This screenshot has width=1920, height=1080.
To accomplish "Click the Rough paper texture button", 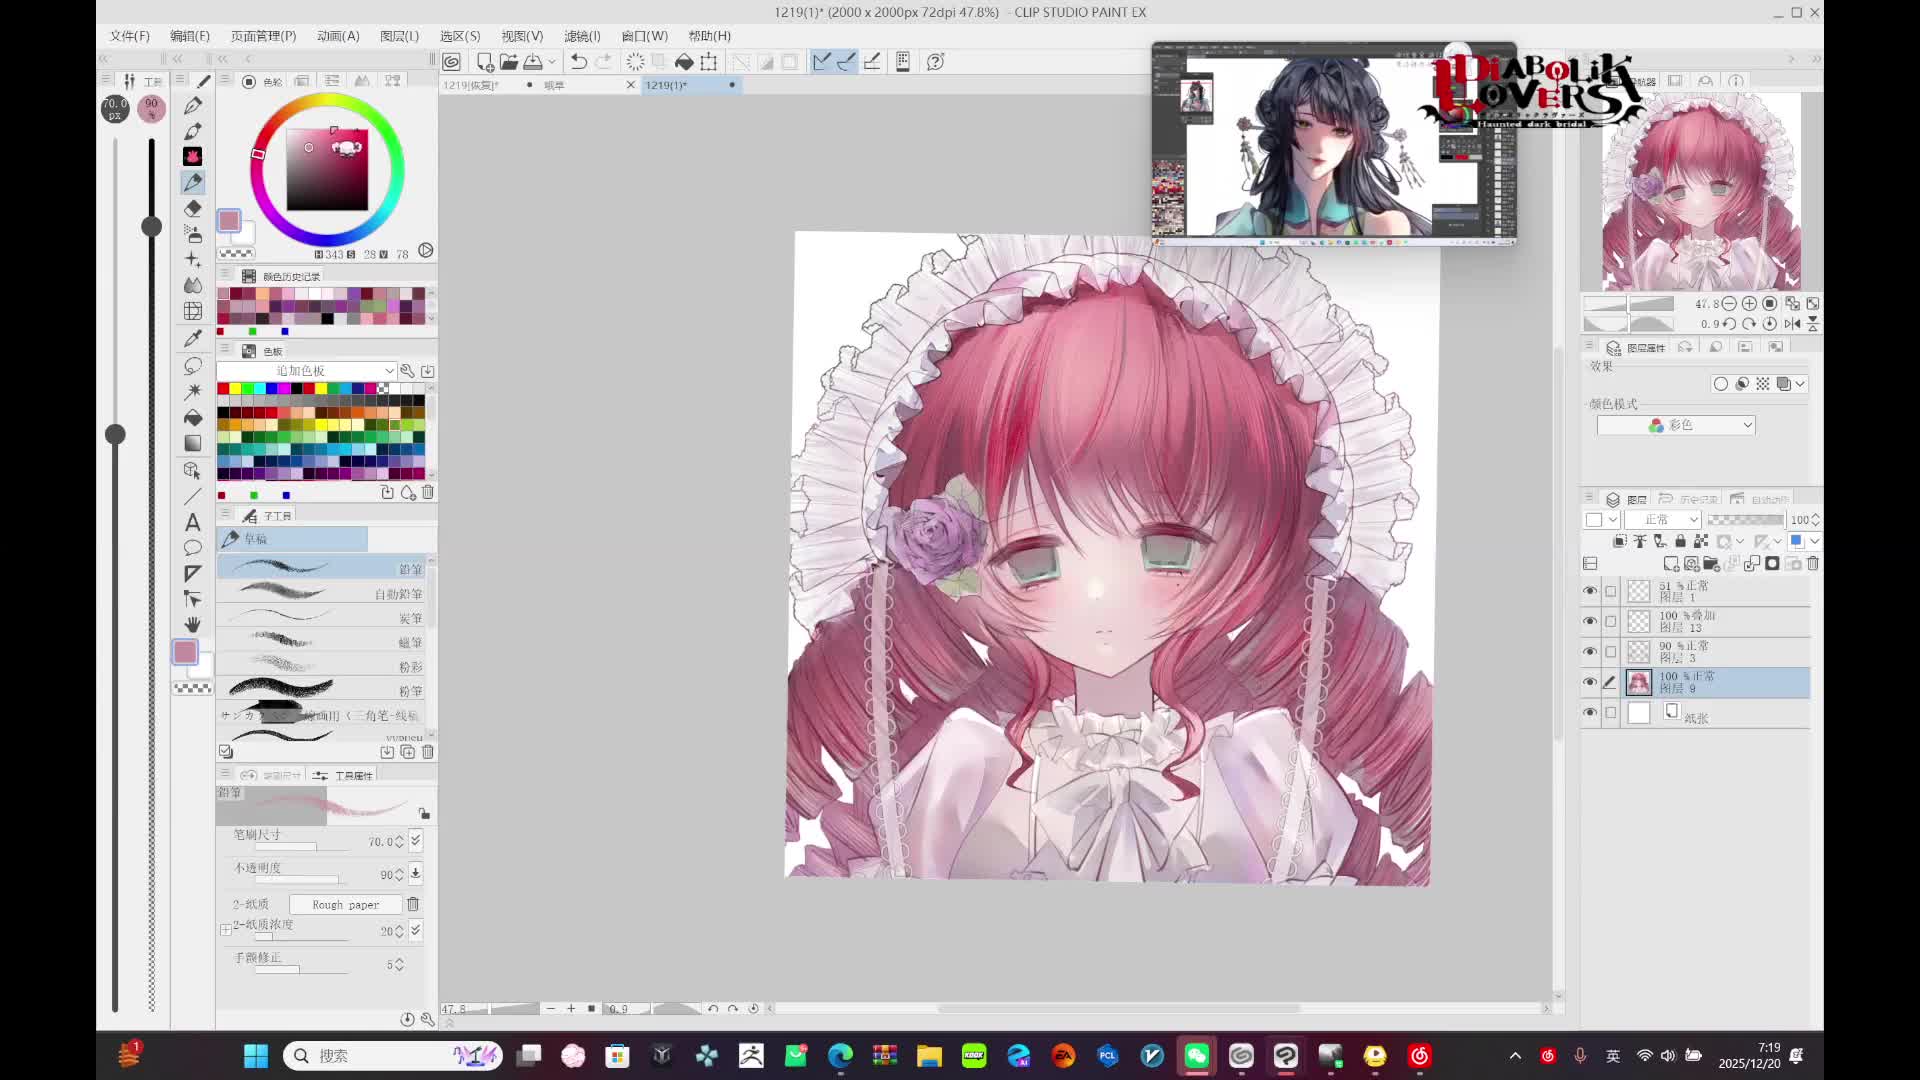I will pyautogui.click(x=345, y=905).
